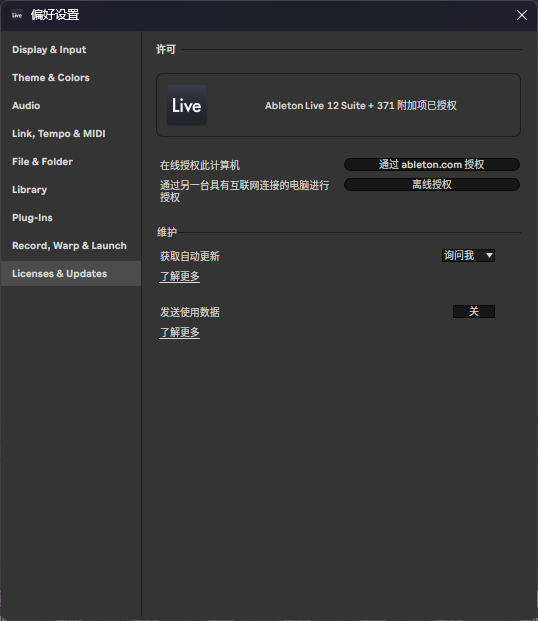Open 了解更多 link under 发送使用数据
Screen dimensions: 538x621
point(179,332)
